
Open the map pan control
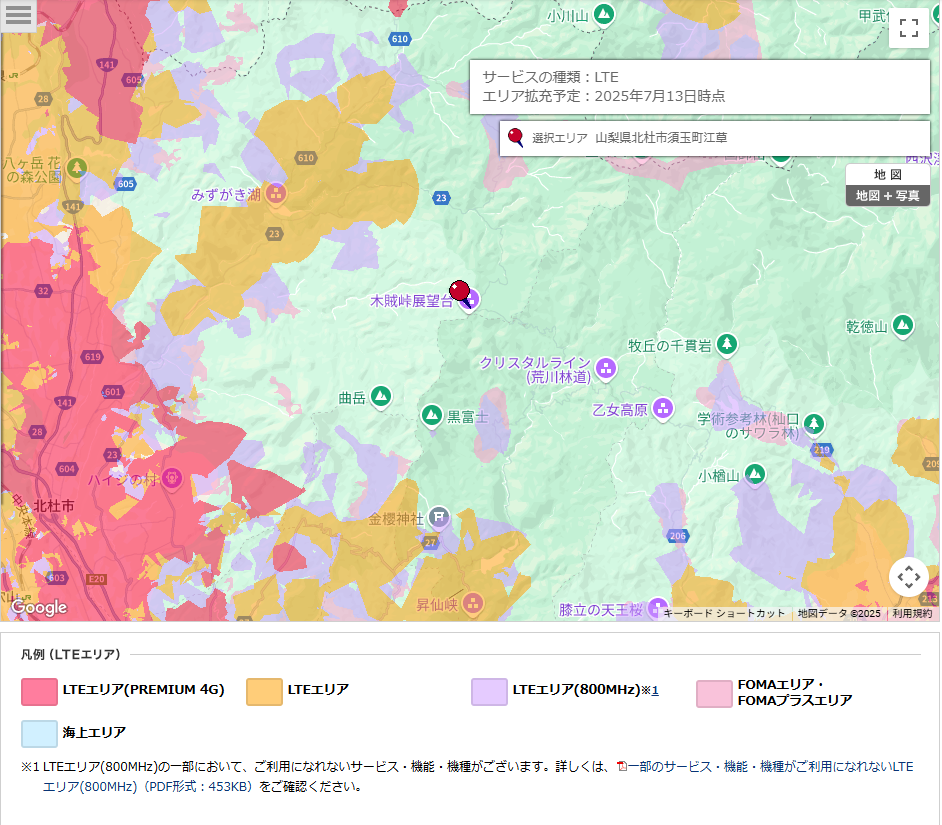pyautogui.click(x=908, y=577)
